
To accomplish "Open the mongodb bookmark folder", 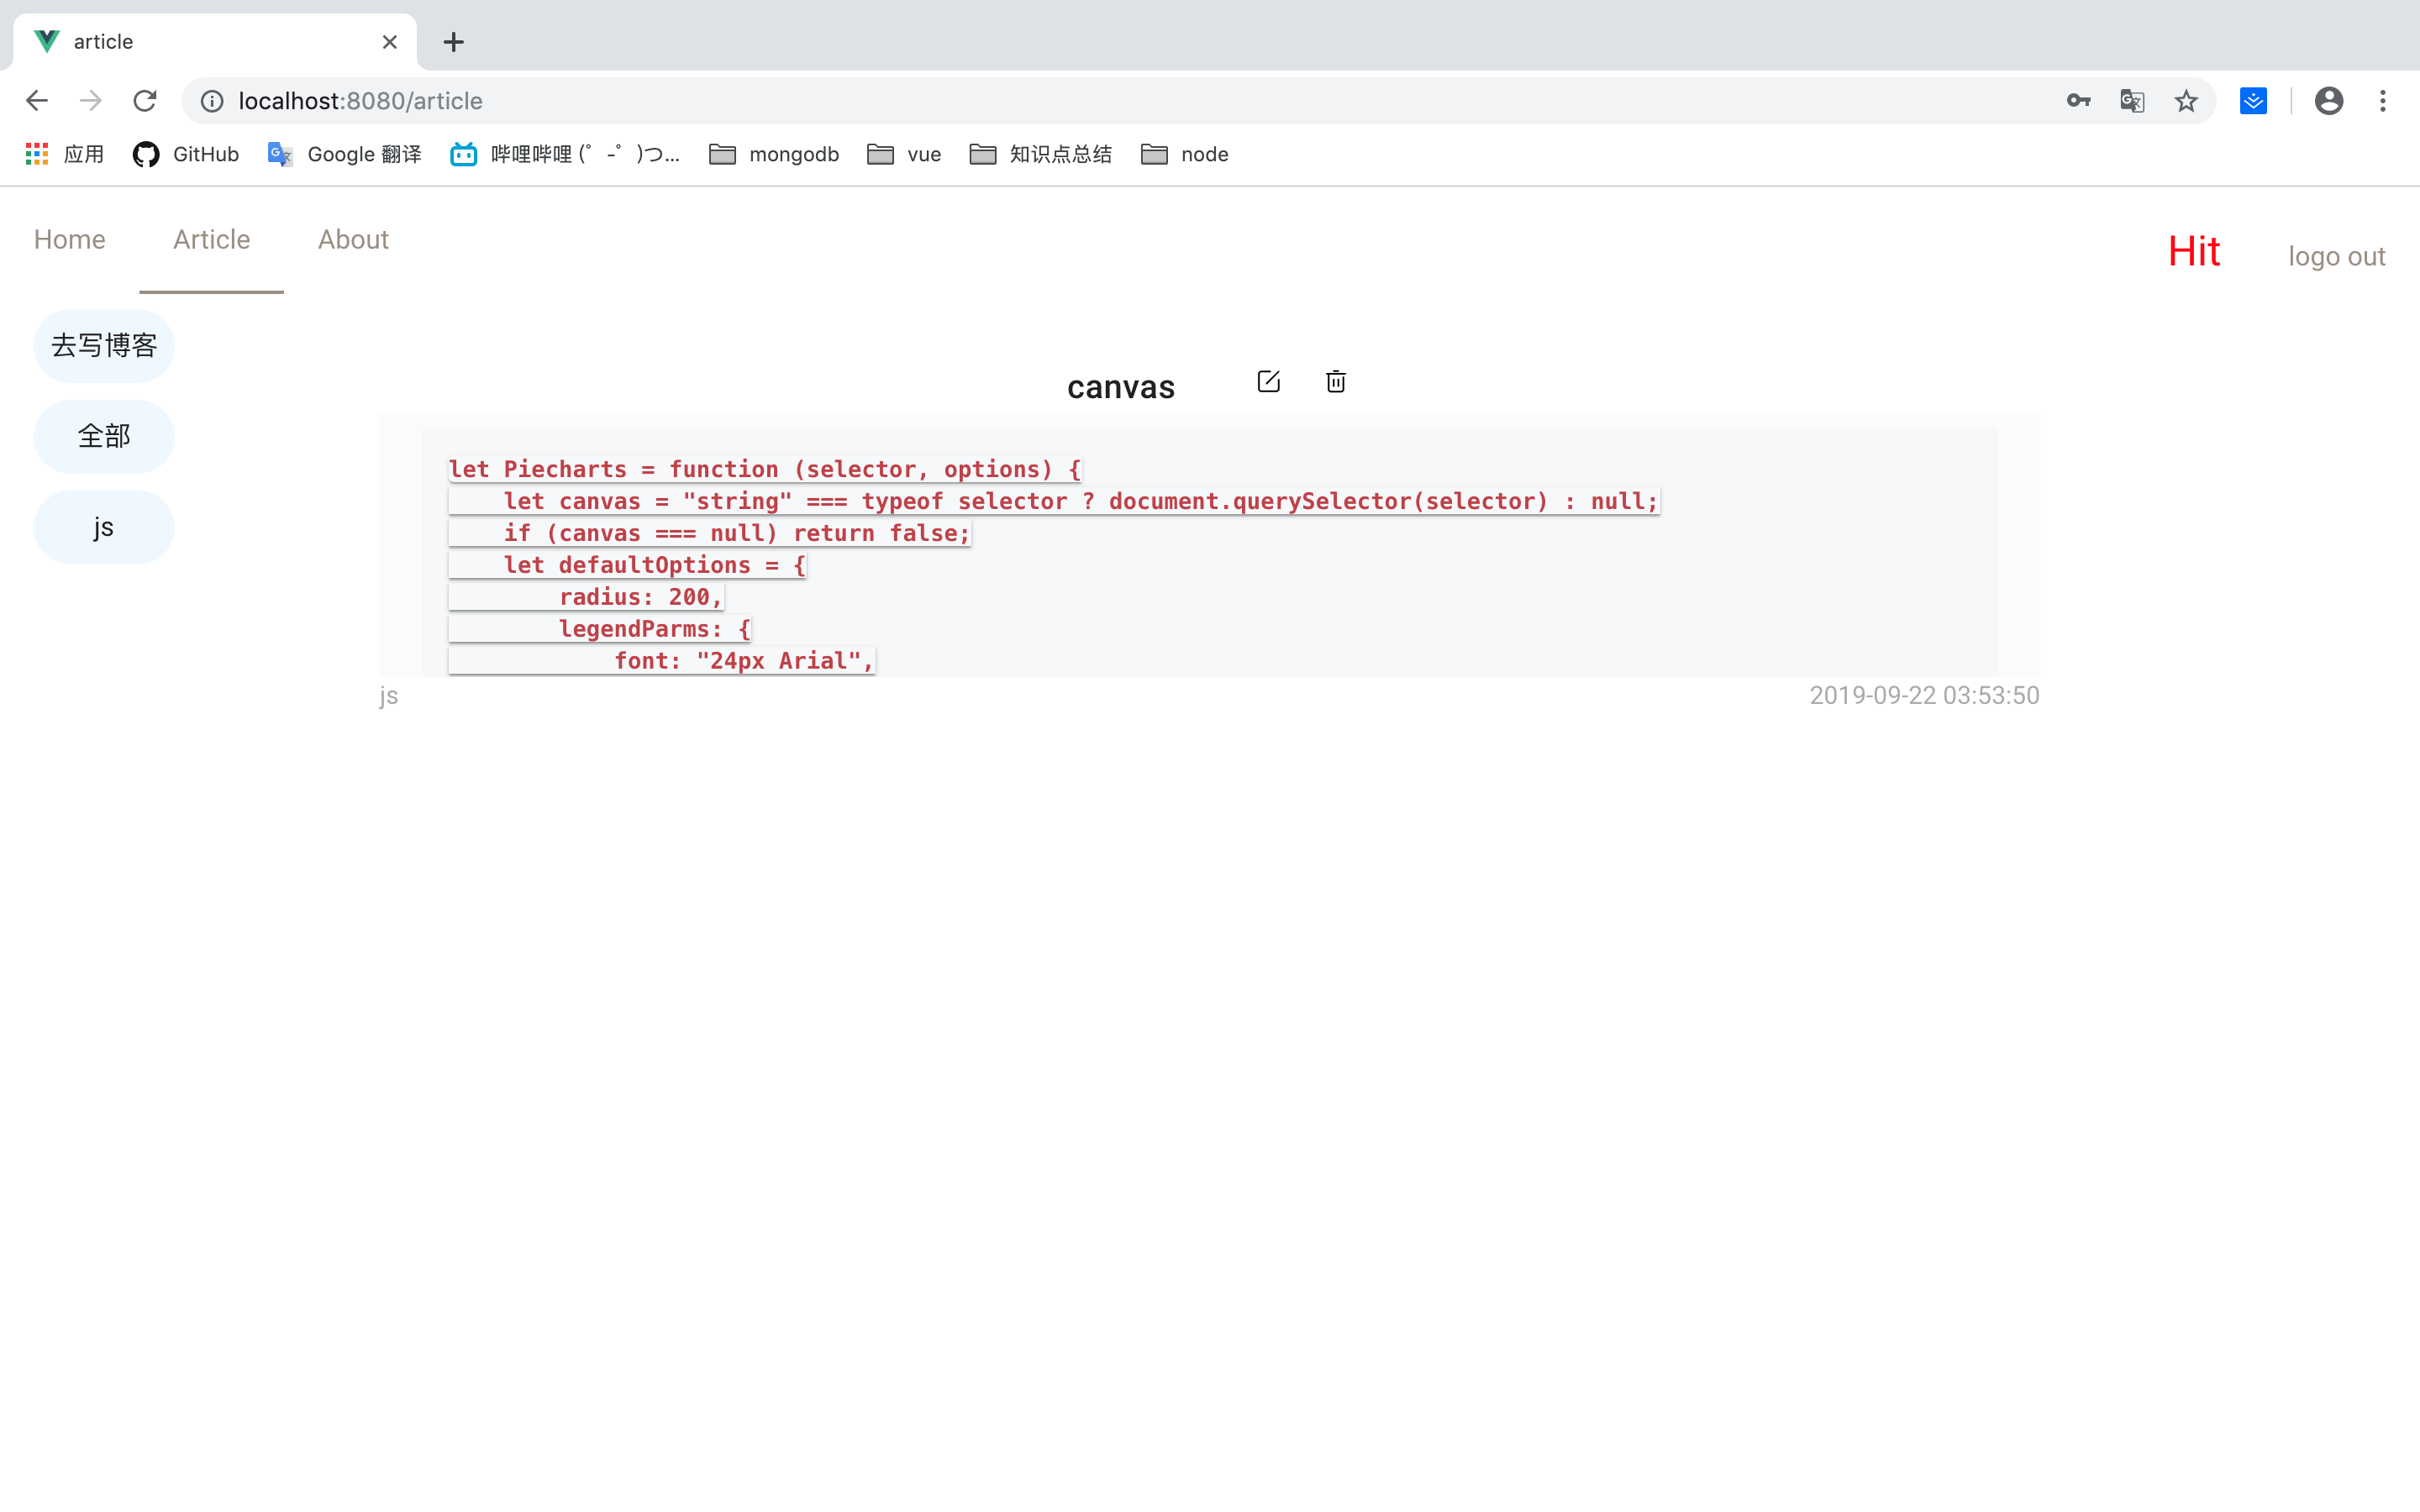I will (774, 154).
